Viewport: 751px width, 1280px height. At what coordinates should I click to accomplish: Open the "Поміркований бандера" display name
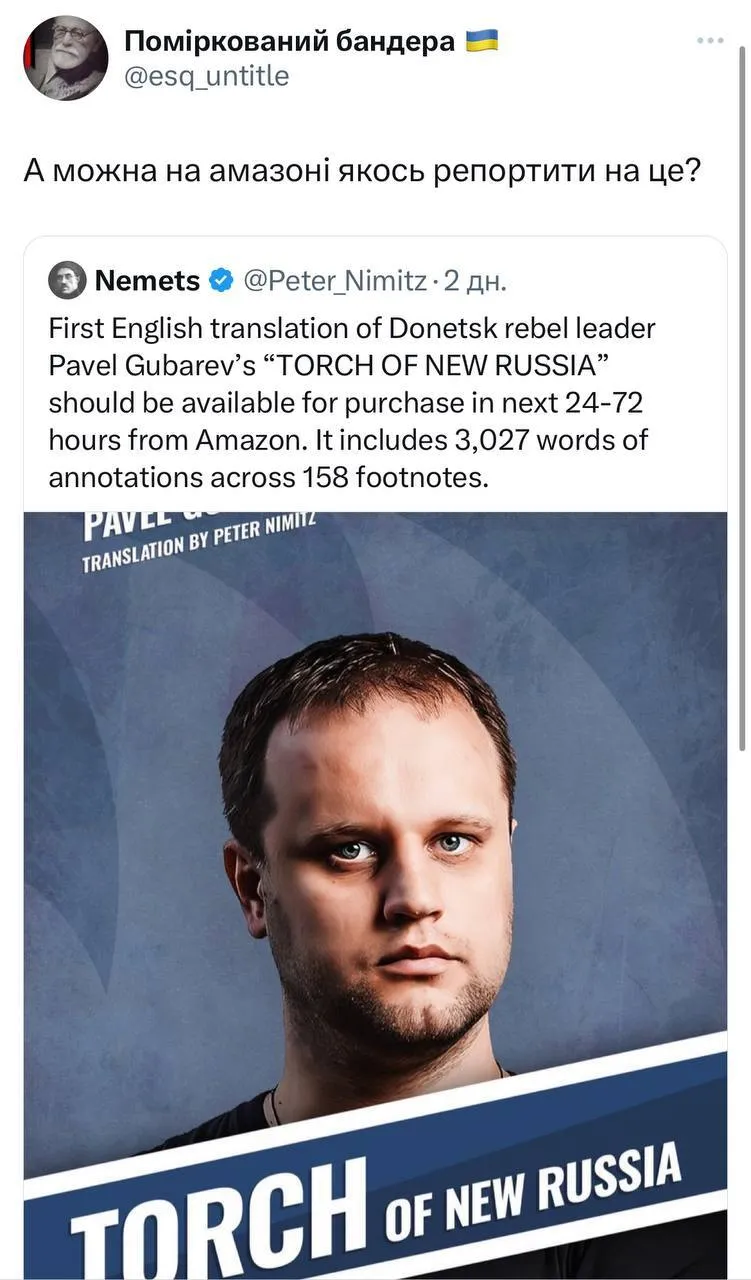click(x=290, y=41)
